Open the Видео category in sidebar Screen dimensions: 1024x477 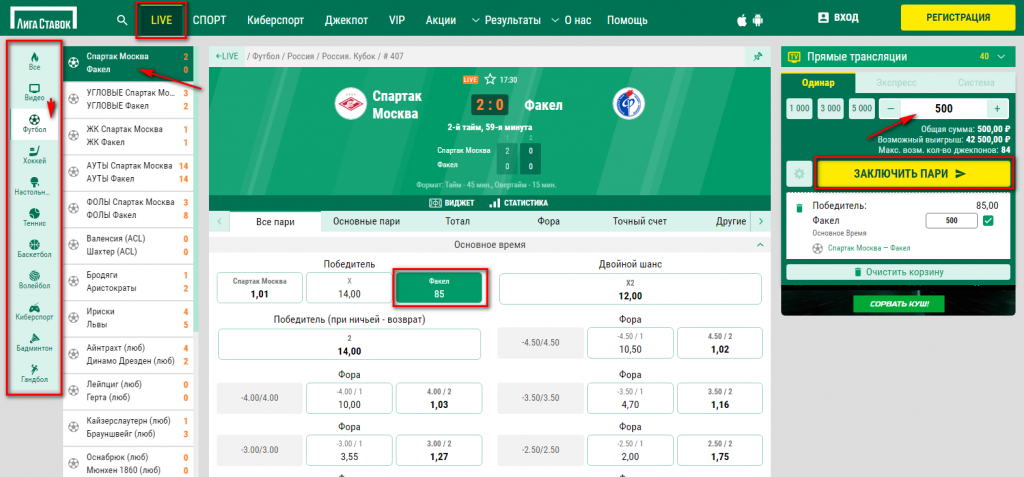coord(35,92)
